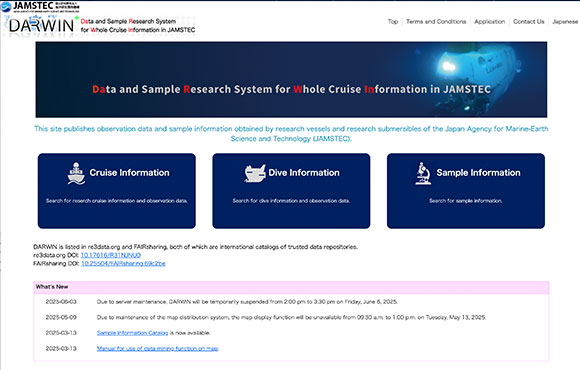Open the Application menu item
This screenshot has width=580, height=370.
[490, 21]
